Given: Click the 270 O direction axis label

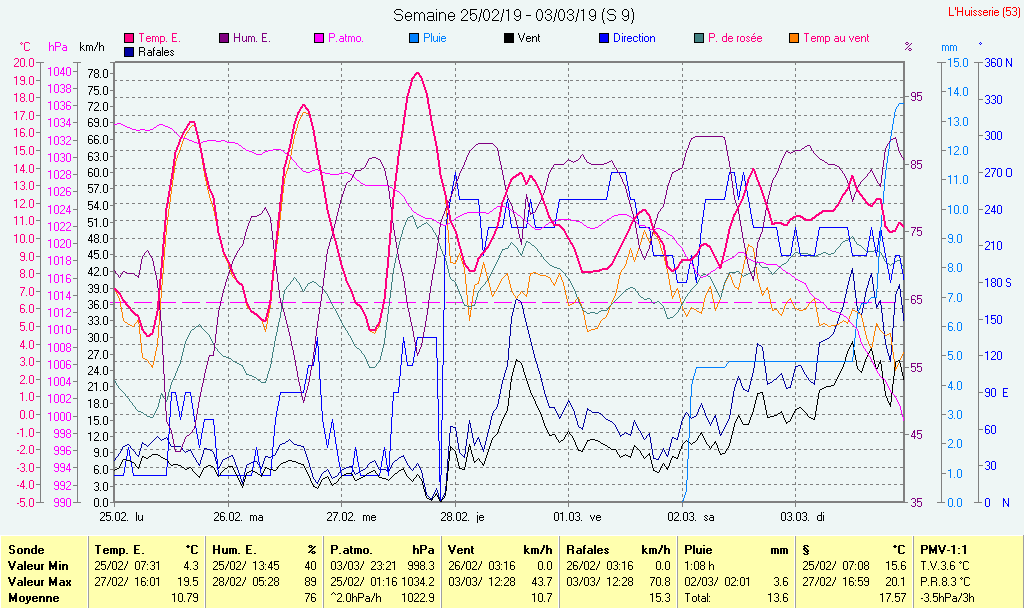Looking at the screenshot, I should (999, 172).
